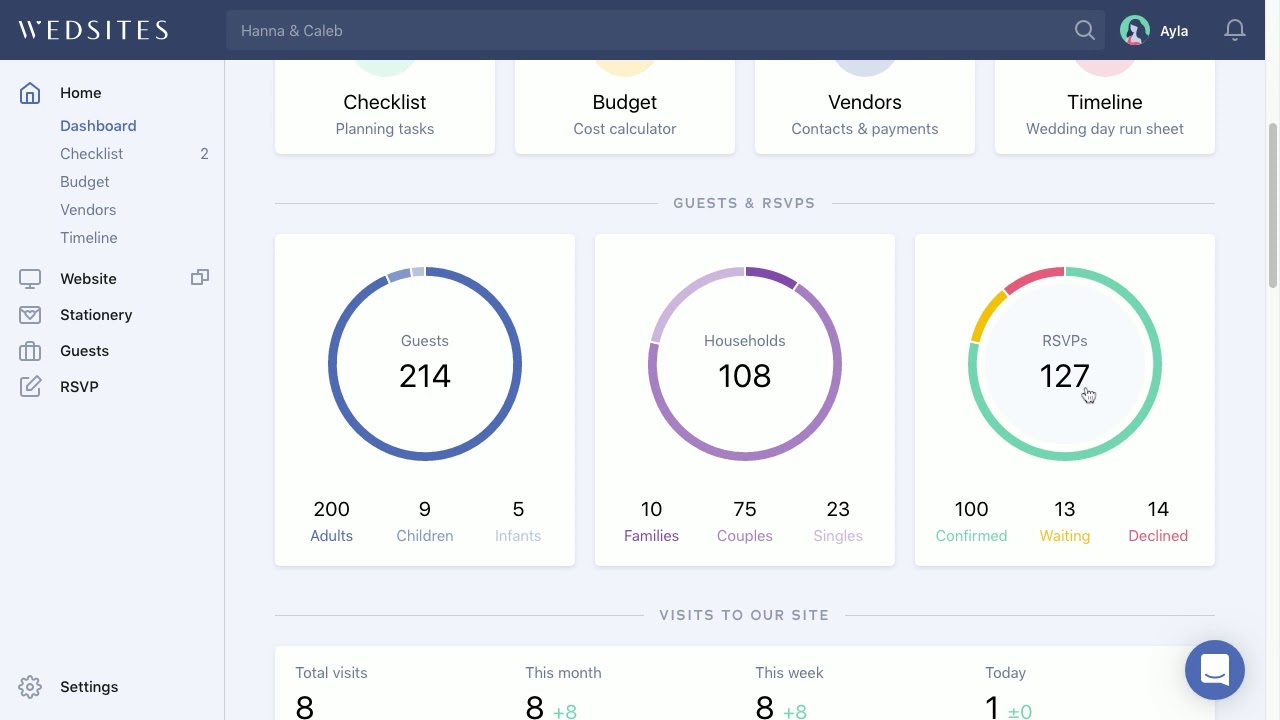Open the Checklist Planning tasks card
The height and width of the screenshot is (720, 1280).
click(385, 107)
